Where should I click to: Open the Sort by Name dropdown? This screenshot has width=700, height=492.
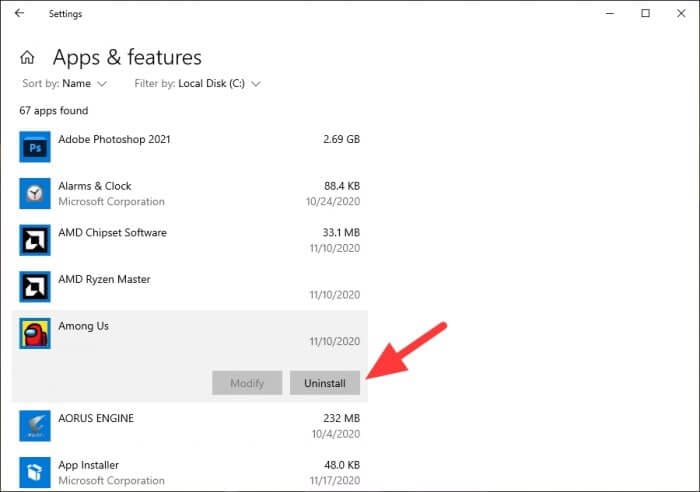pos(64,83)
